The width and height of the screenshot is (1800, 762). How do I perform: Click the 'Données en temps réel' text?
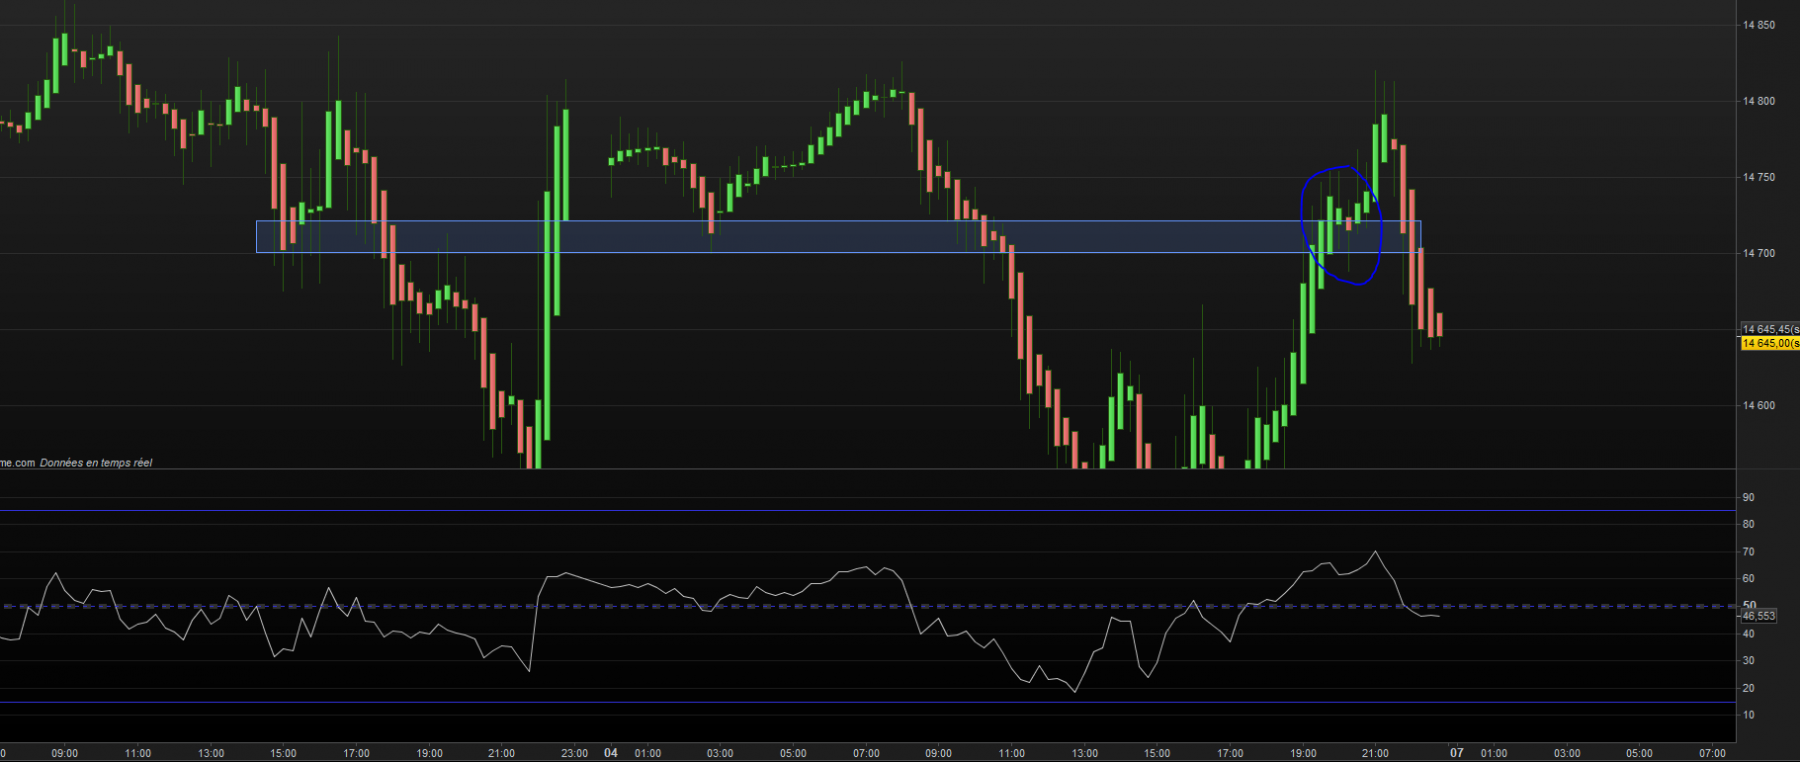point(96,463)
